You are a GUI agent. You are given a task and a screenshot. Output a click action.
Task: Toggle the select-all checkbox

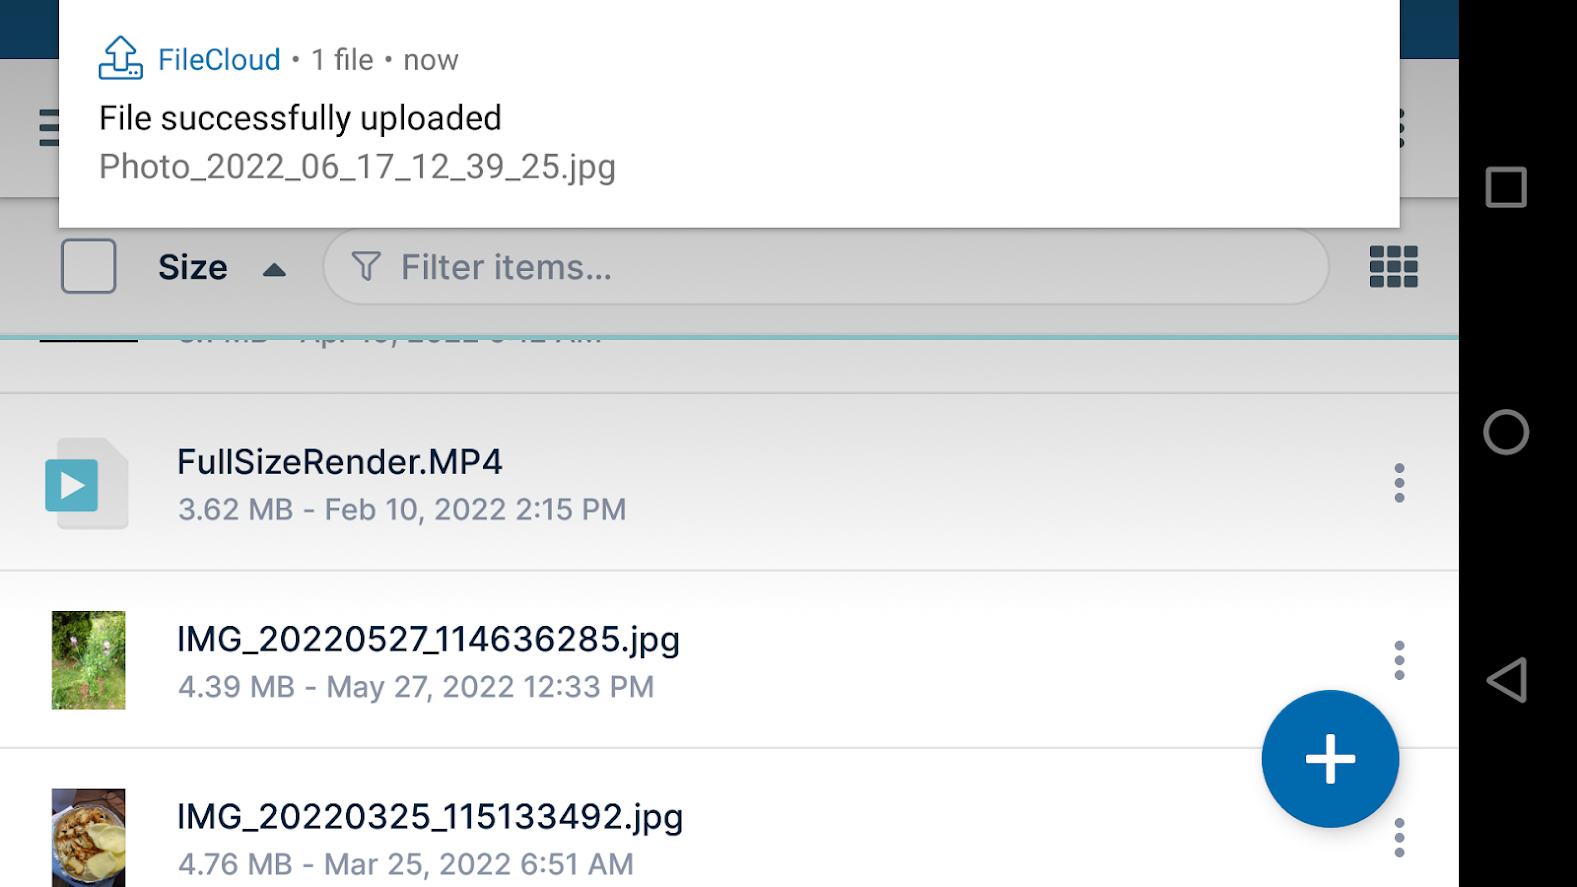(x=88, y=266)
